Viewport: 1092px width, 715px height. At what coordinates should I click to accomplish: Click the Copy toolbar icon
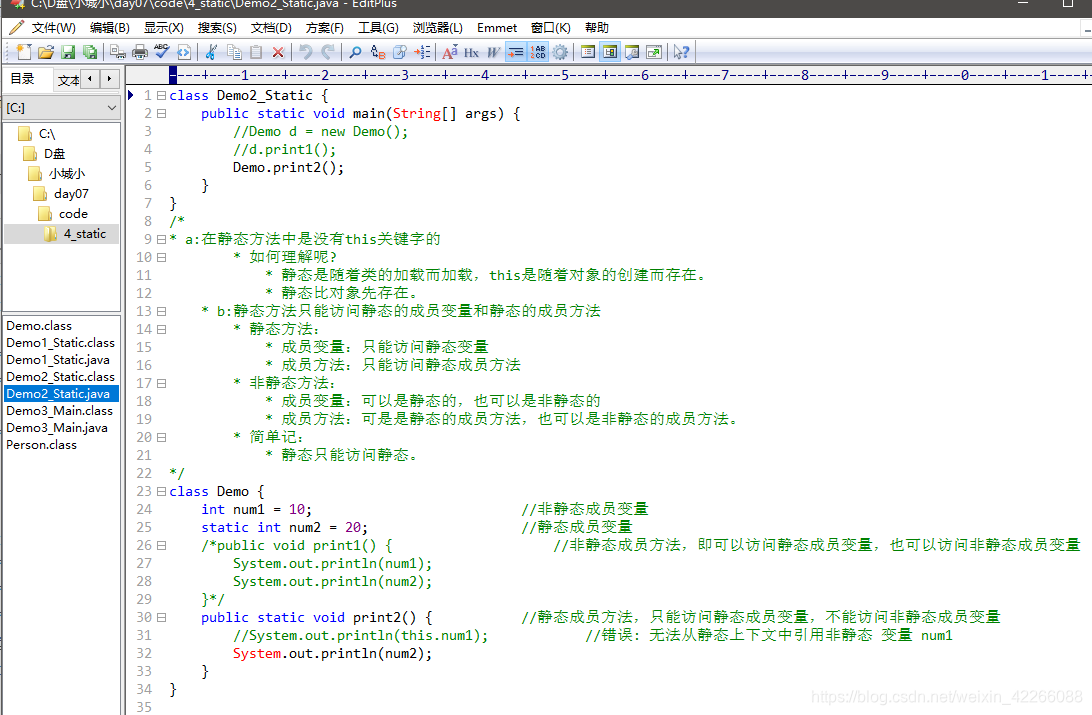pyautogui.click(x=234, y=52)
